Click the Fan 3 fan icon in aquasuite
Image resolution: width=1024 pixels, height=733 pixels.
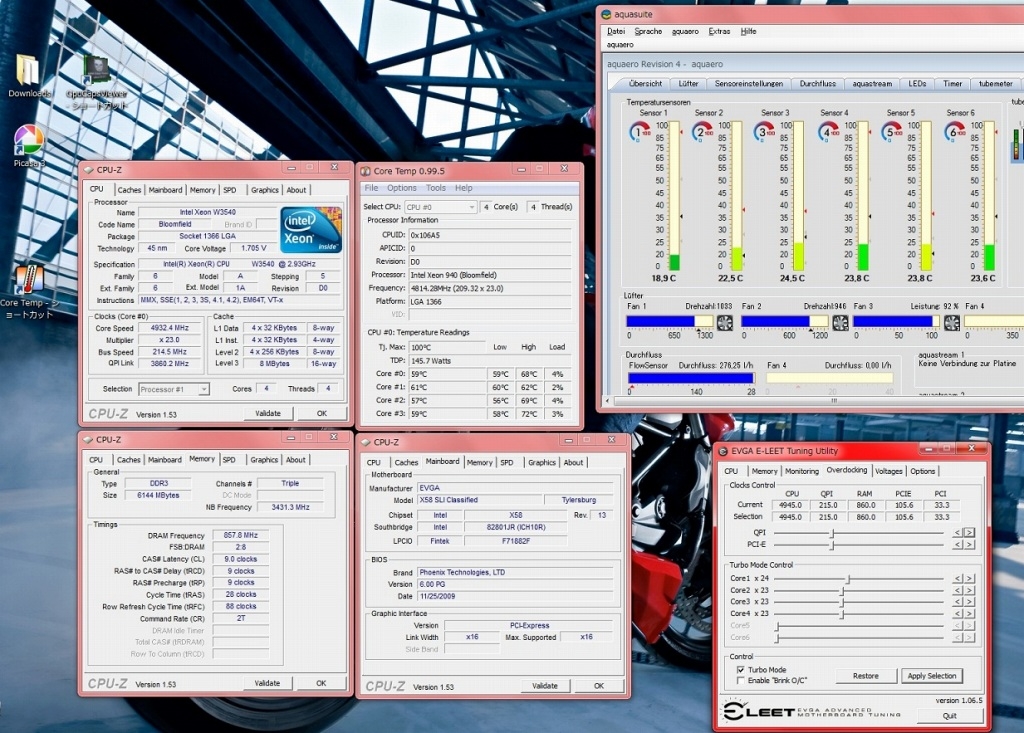tap(952, 322)
